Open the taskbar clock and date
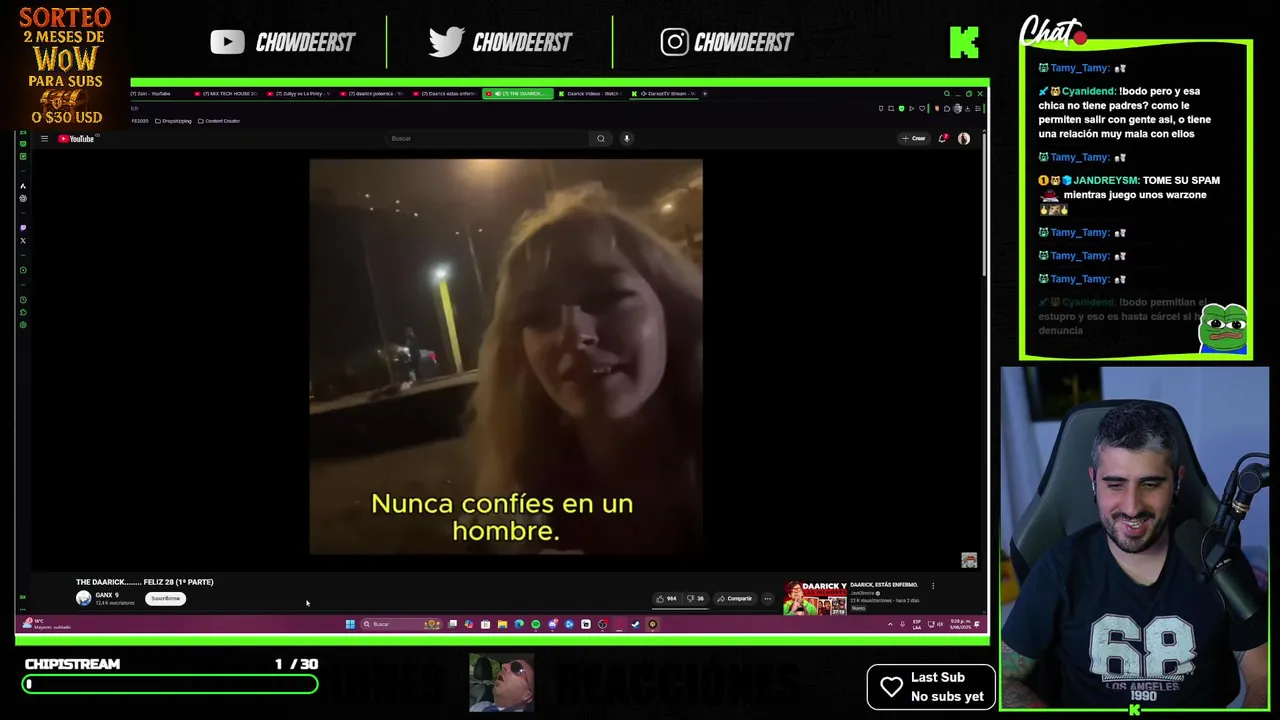Viewport: 1280px width, 720px height. coord(960,625)
